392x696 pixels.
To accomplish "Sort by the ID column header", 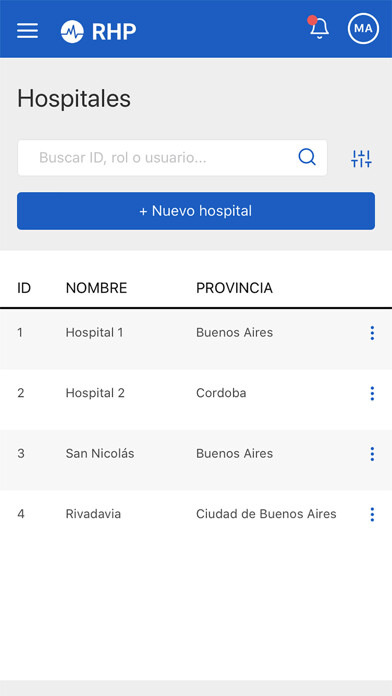I will click(24, 288).
